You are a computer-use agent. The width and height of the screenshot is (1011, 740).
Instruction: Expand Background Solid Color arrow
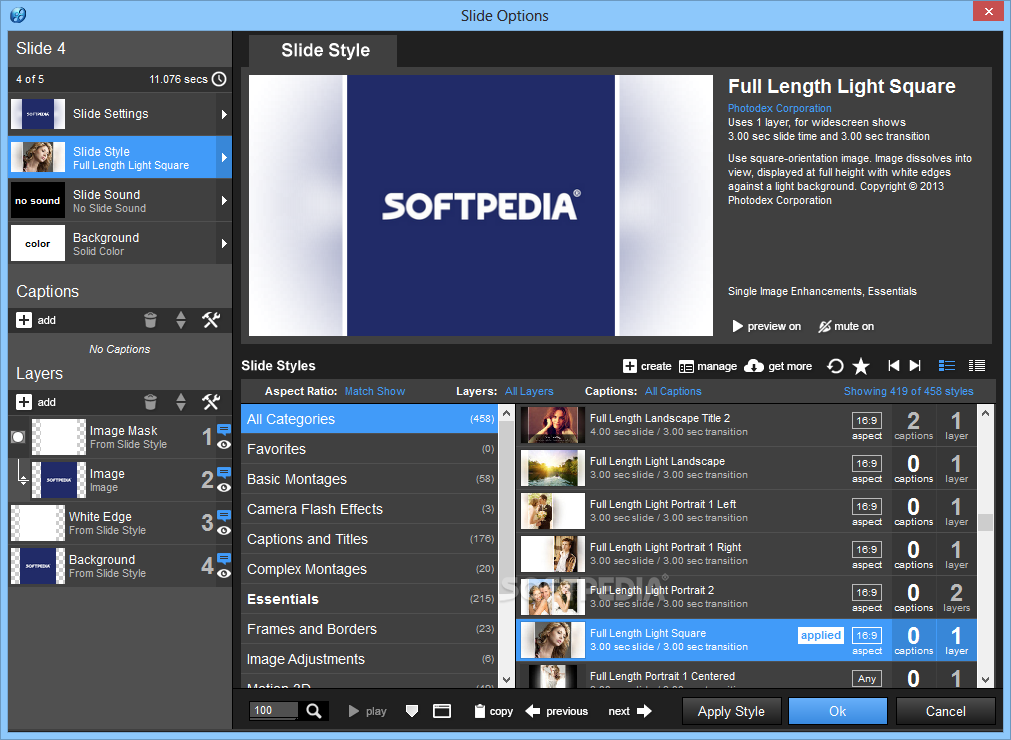224,244
